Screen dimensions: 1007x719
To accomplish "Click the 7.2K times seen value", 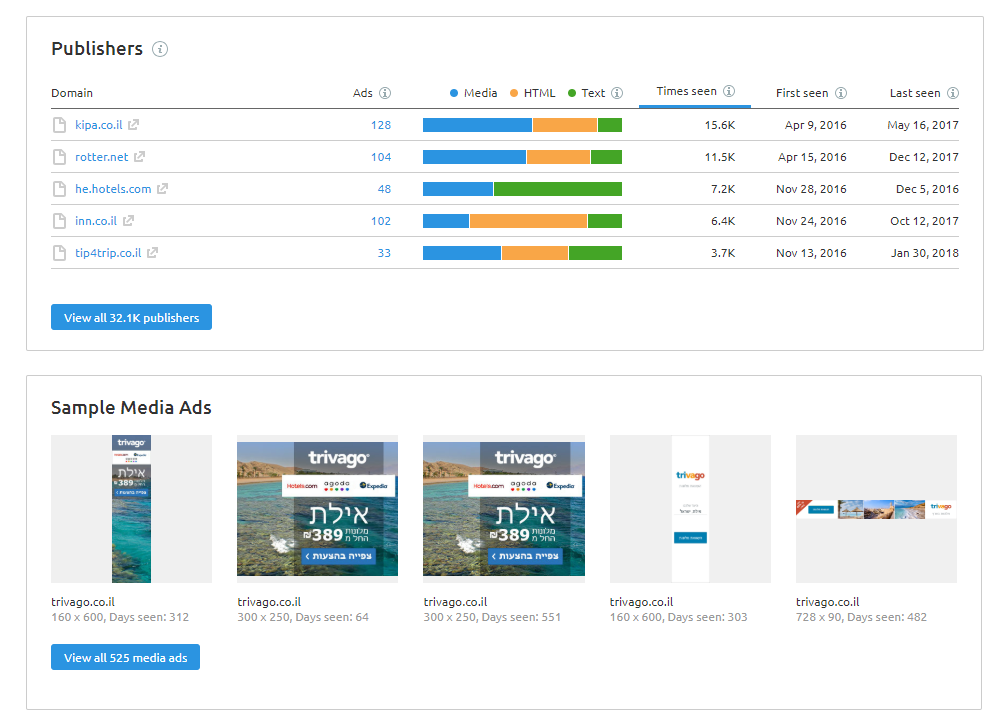I will 722,189.
